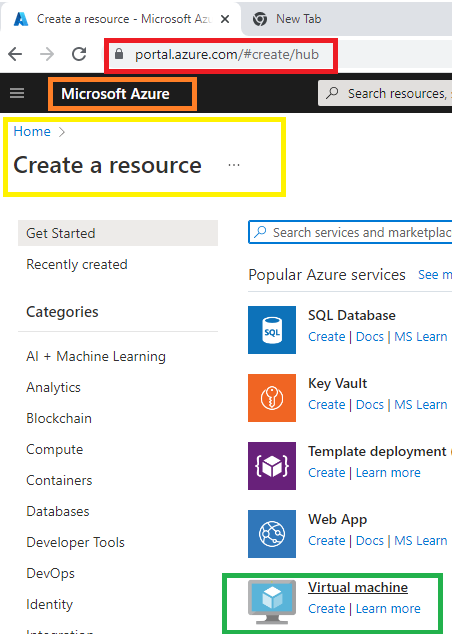Open Recently created in the sidebar

pos(77,264)
